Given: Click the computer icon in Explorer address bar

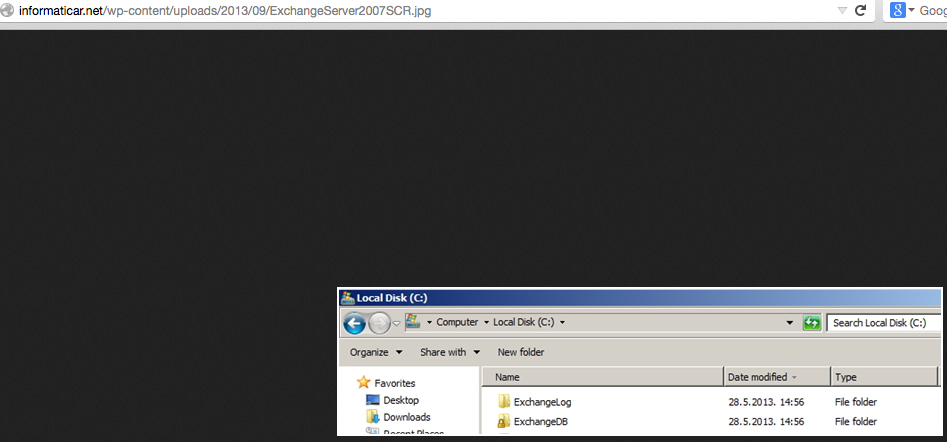Looking at the screenshot, I should click(x=413, y=321).
